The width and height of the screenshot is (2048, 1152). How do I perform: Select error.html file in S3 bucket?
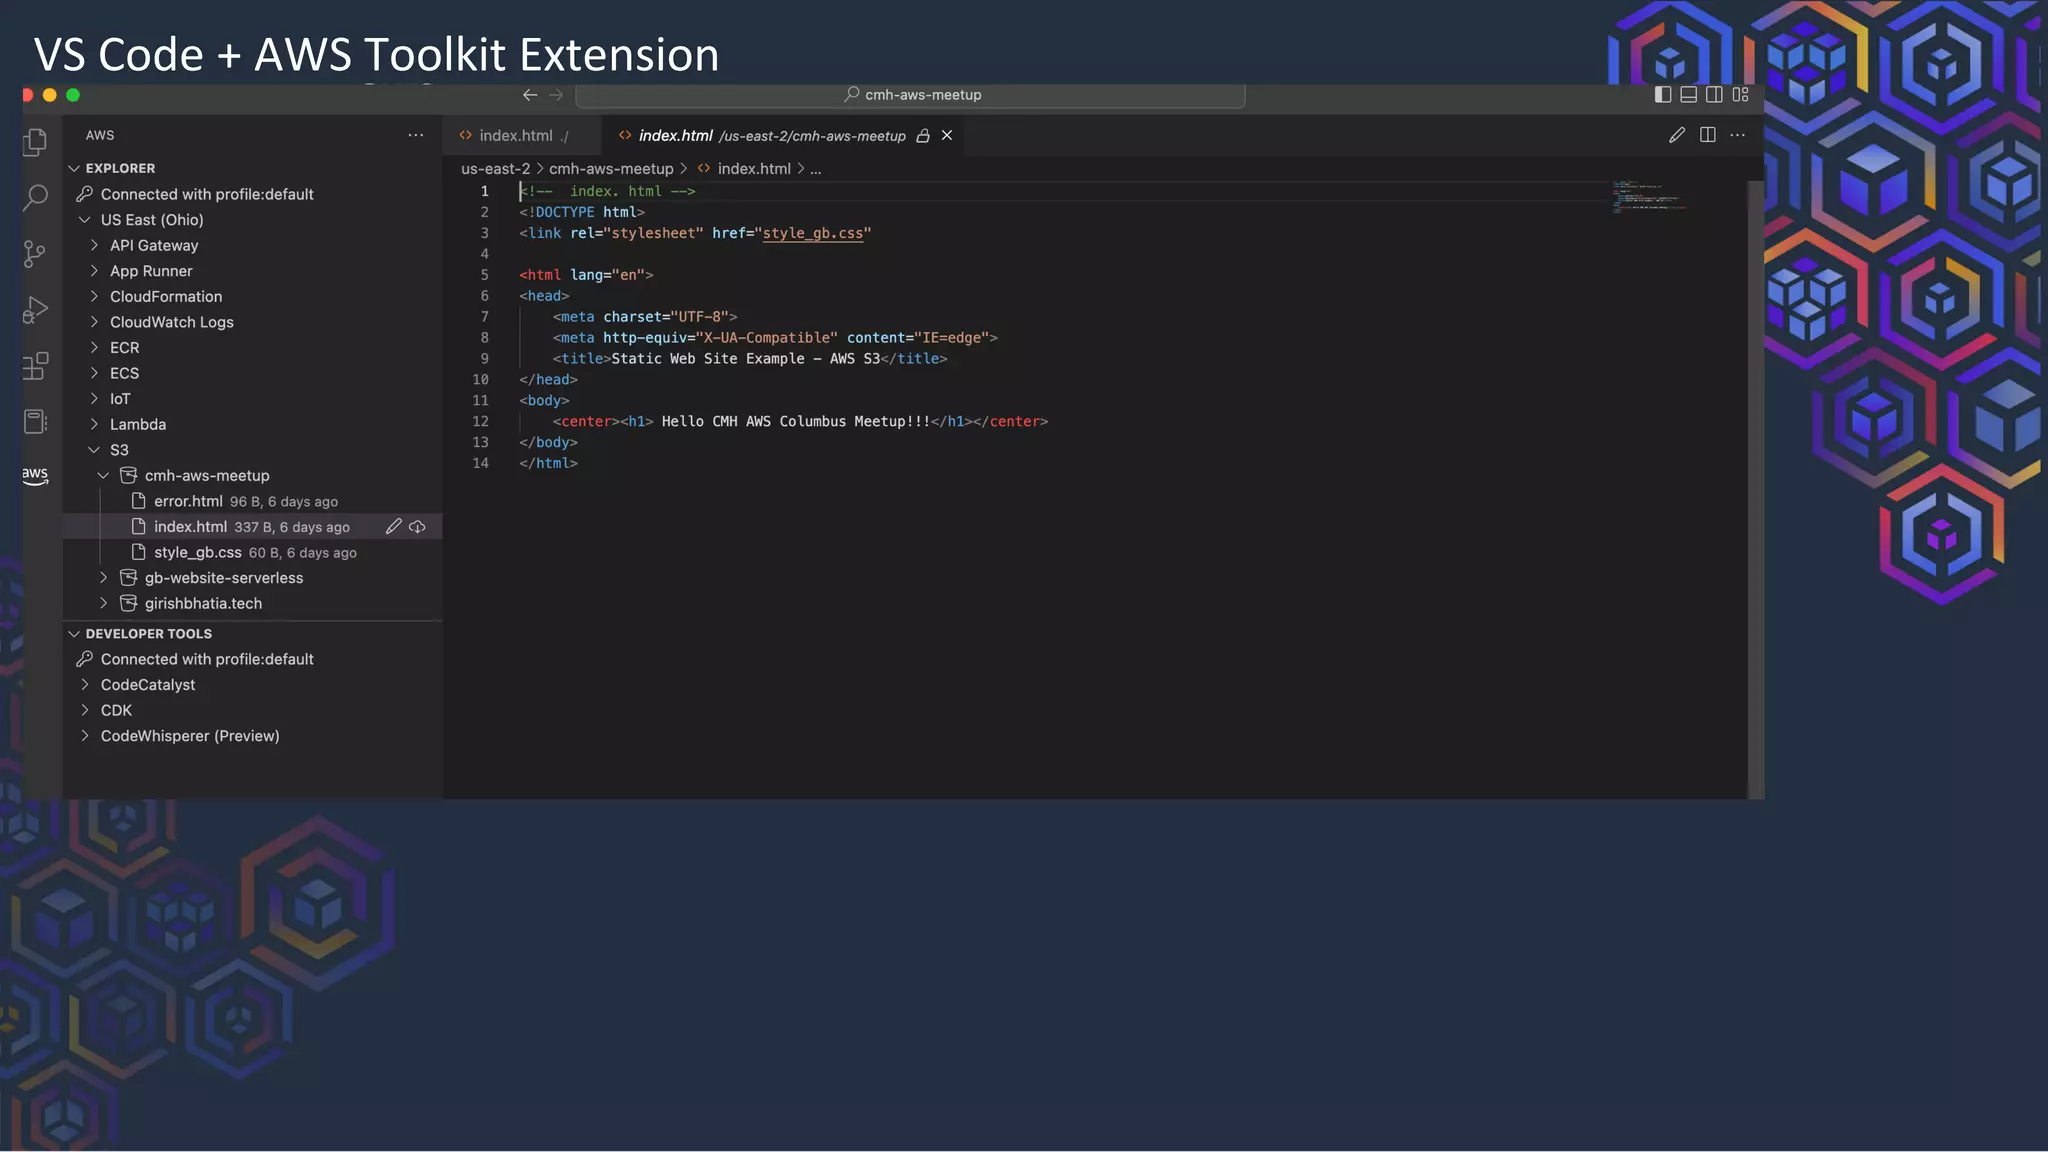coord(252,501)
